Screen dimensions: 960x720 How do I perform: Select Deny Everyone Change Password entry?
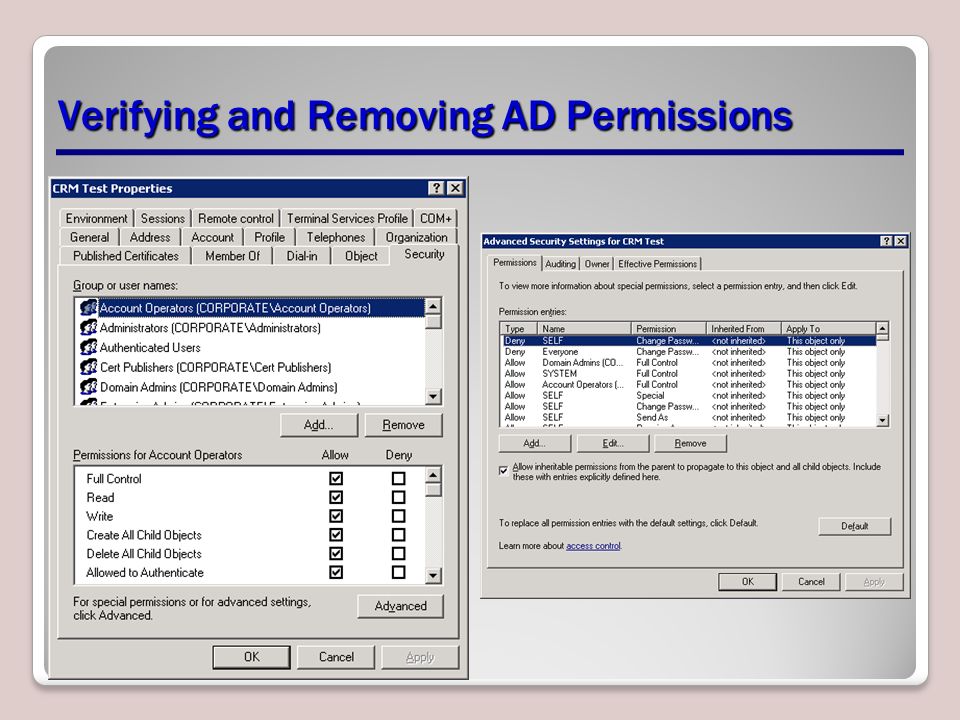click(689, 351)
